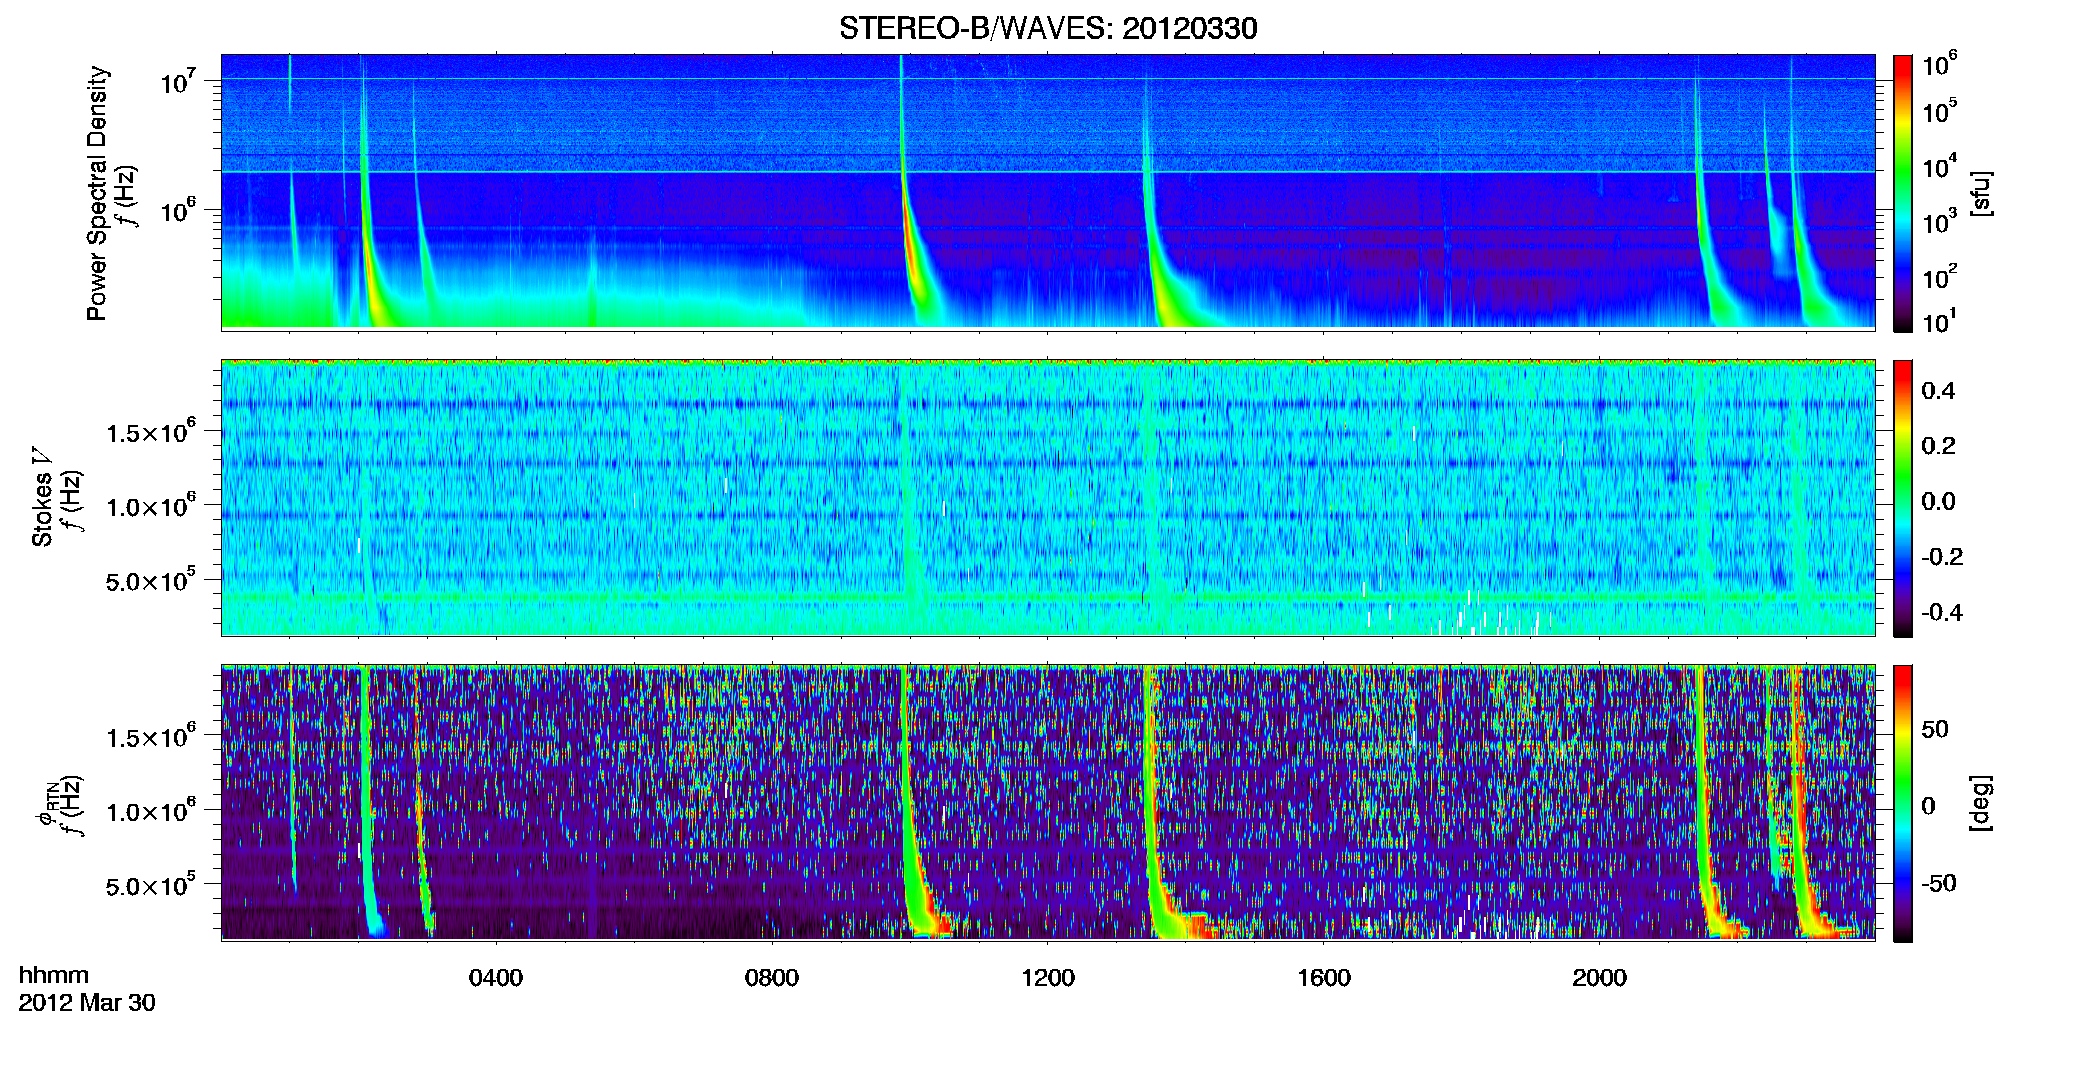This screenshot has width=2096, height=1080.
Task: Click the 0400 time tick label
Action: [x=496, y=977]
